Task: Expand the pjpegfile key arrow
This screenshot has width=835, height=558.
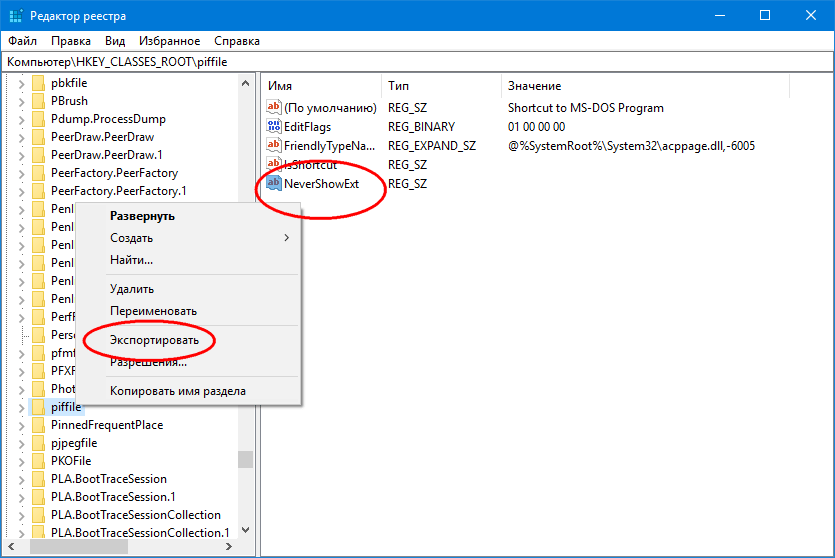Action: 21,443
